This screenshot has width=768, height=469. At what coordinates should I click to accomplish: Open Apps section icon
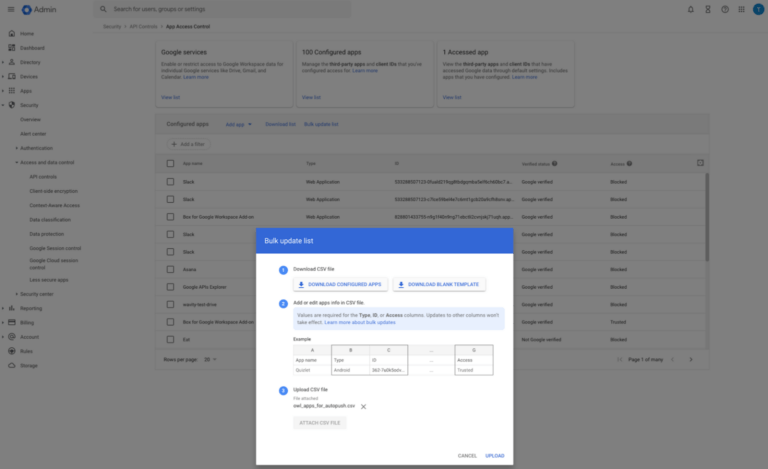pyautogui.click(x=12, y=91)
